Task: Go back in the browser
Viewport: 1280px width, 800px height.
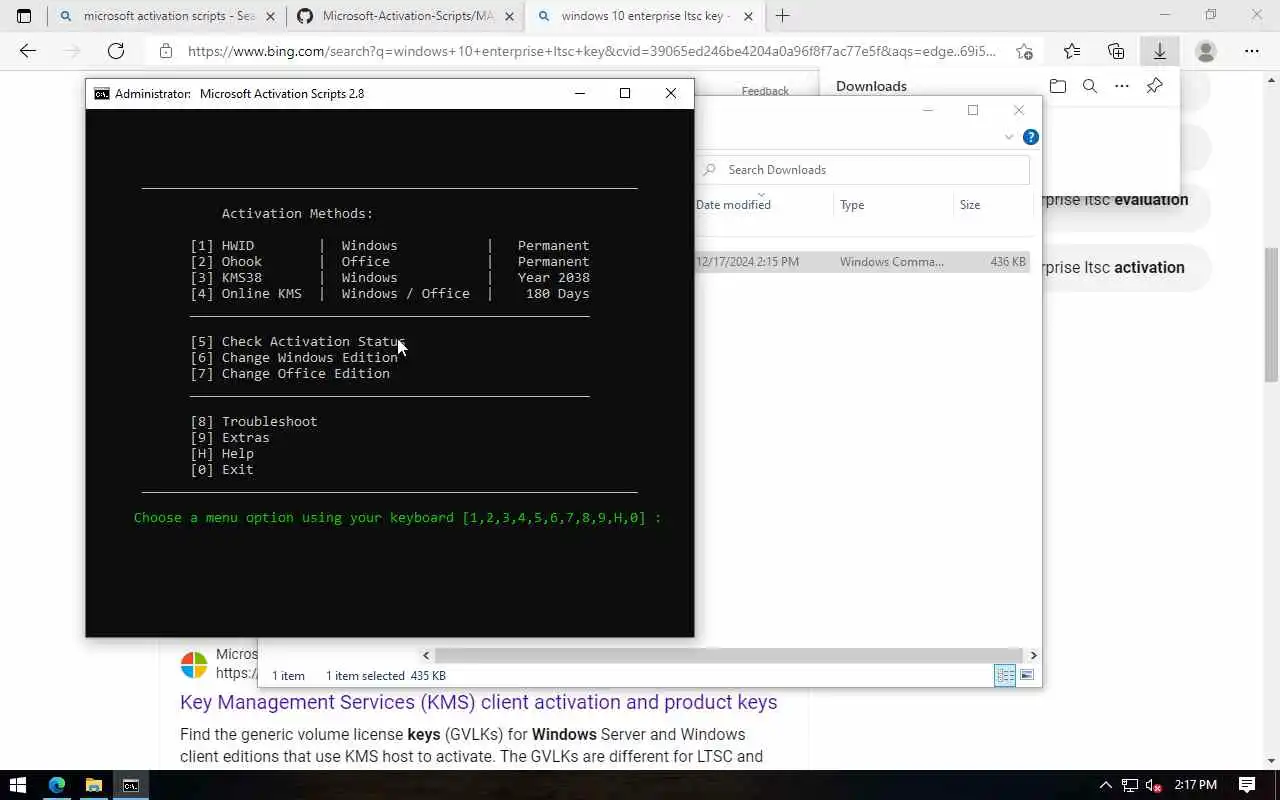Action: point(27,51)
